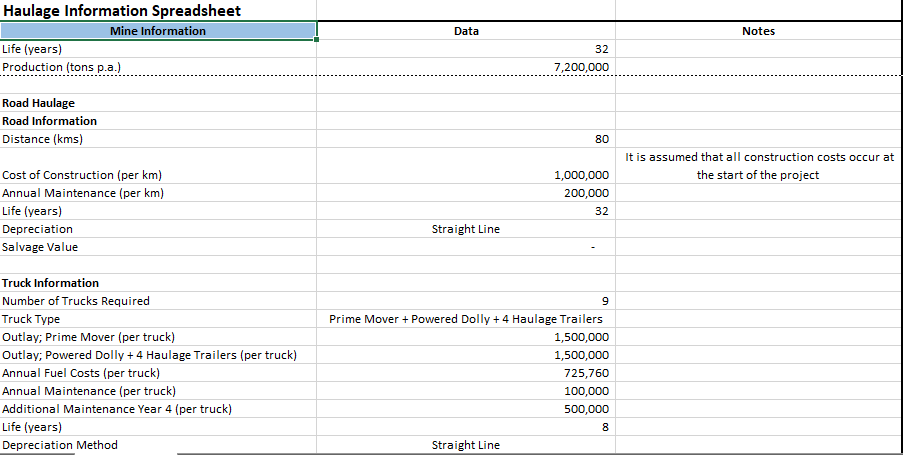Select the Haulage Information Spreadsheet title cell

pyautogui.click(x=122, y=10)
